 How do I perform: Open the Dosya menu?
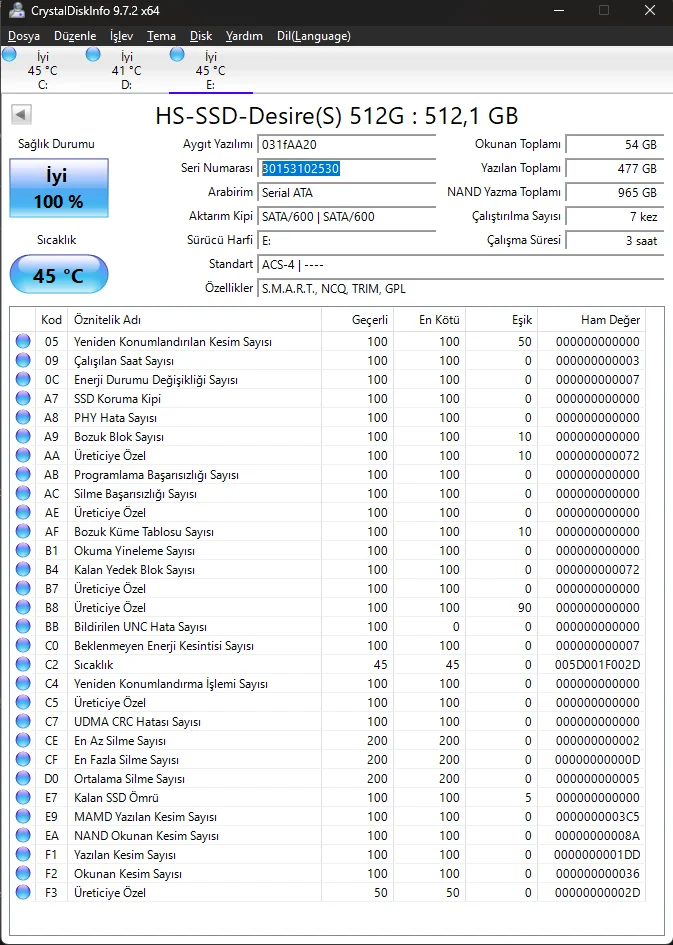(x=24, y=36)
